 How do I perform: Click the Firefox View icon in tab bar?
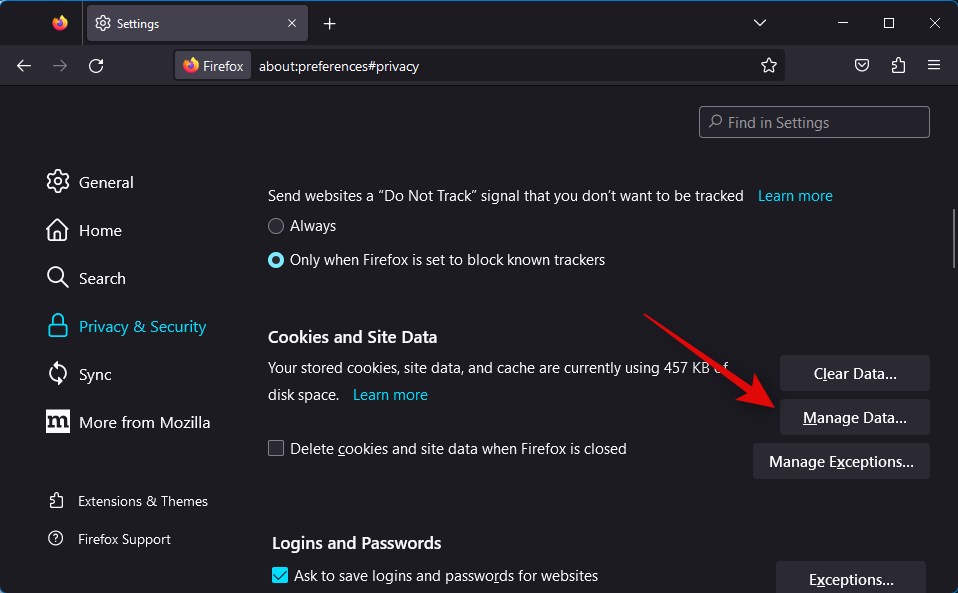pyautogui.click(x=60, y=23)
